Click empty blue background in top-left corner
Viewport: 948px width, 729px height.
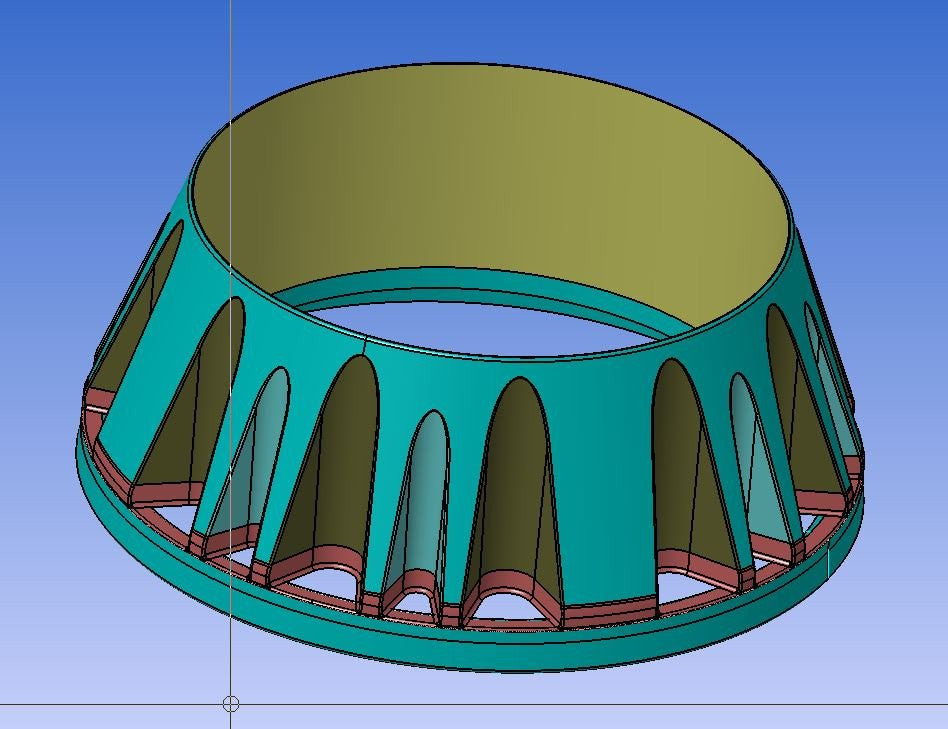pyautogui.click(x=60, y=50)
